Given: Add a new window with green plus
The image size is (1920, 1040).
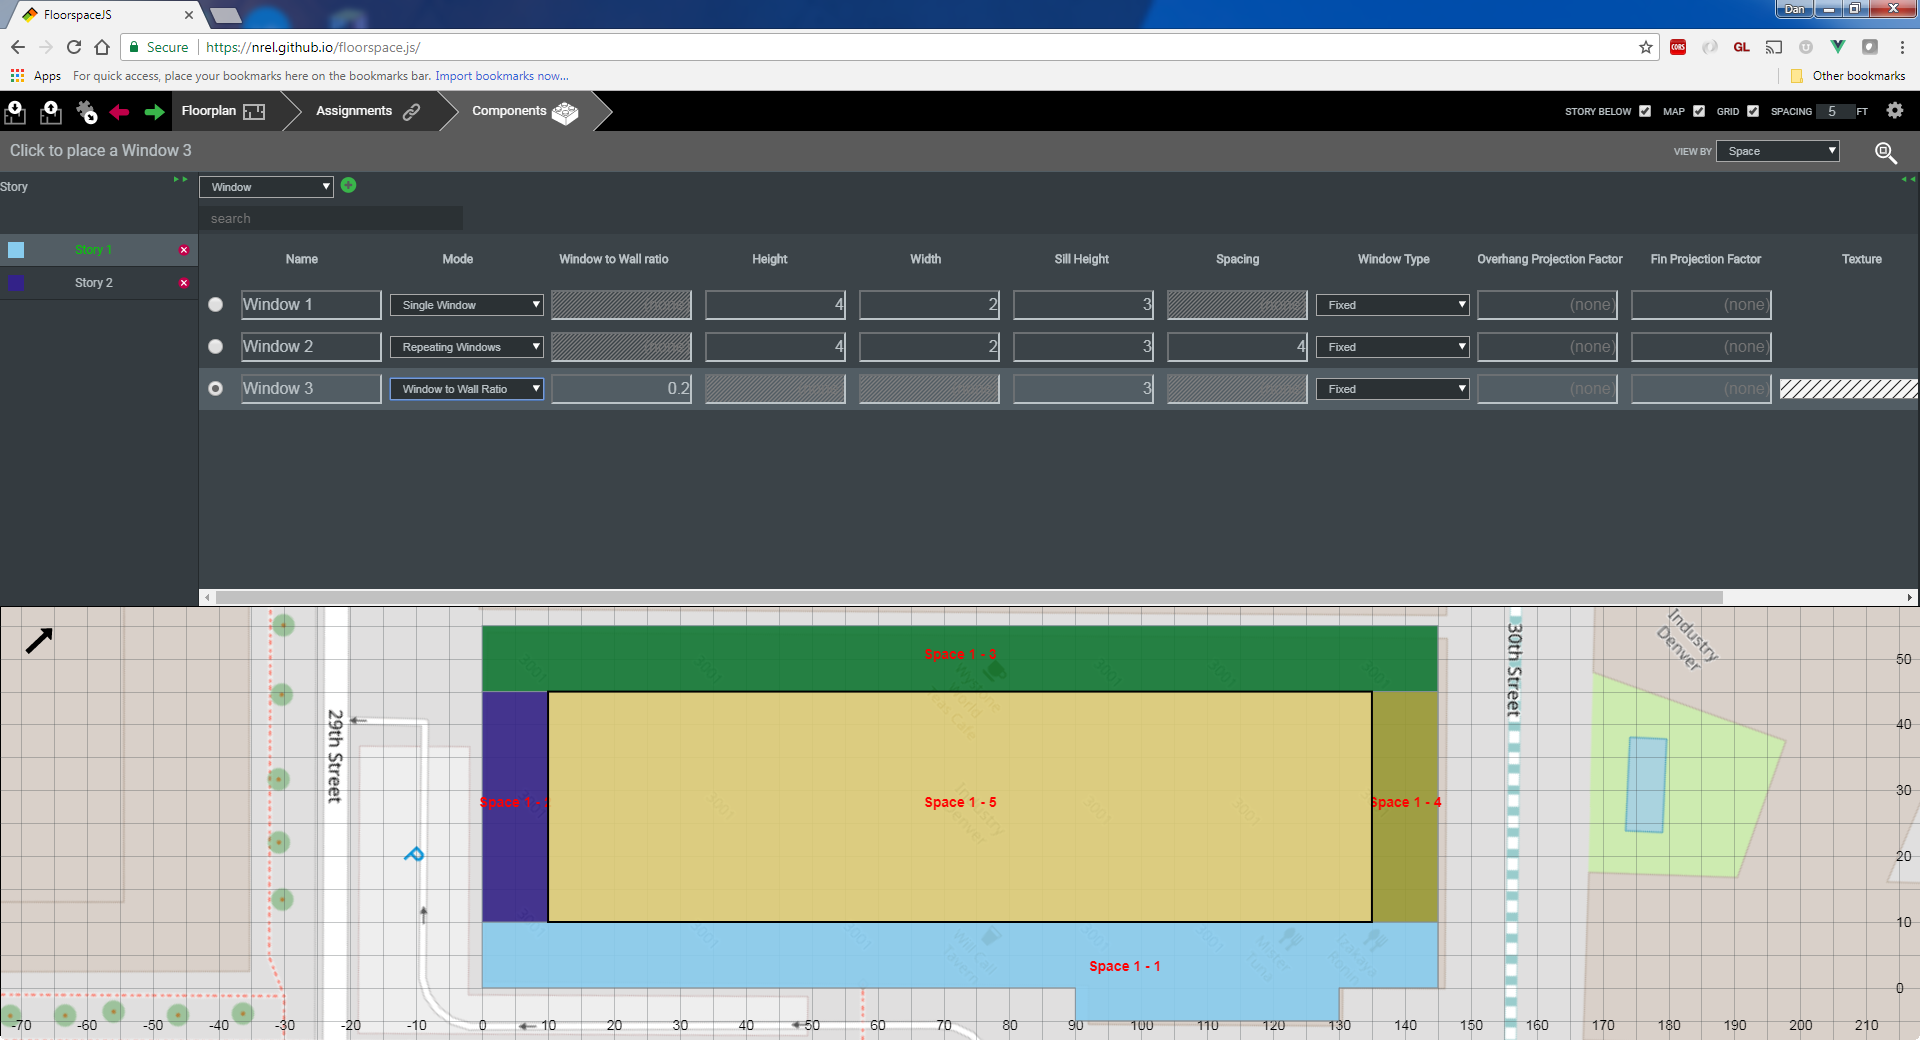Looking at the screenshot, I should (348, 185).
